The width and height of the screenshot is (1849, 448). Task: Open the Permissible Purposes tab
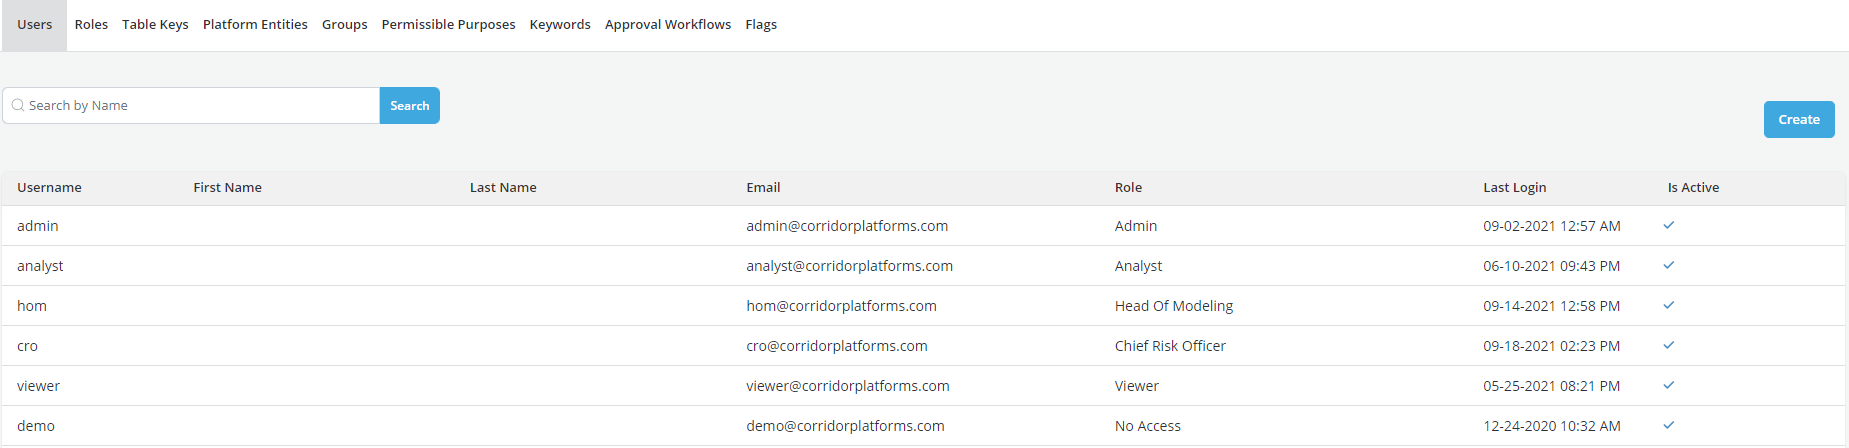click(448, 24)
